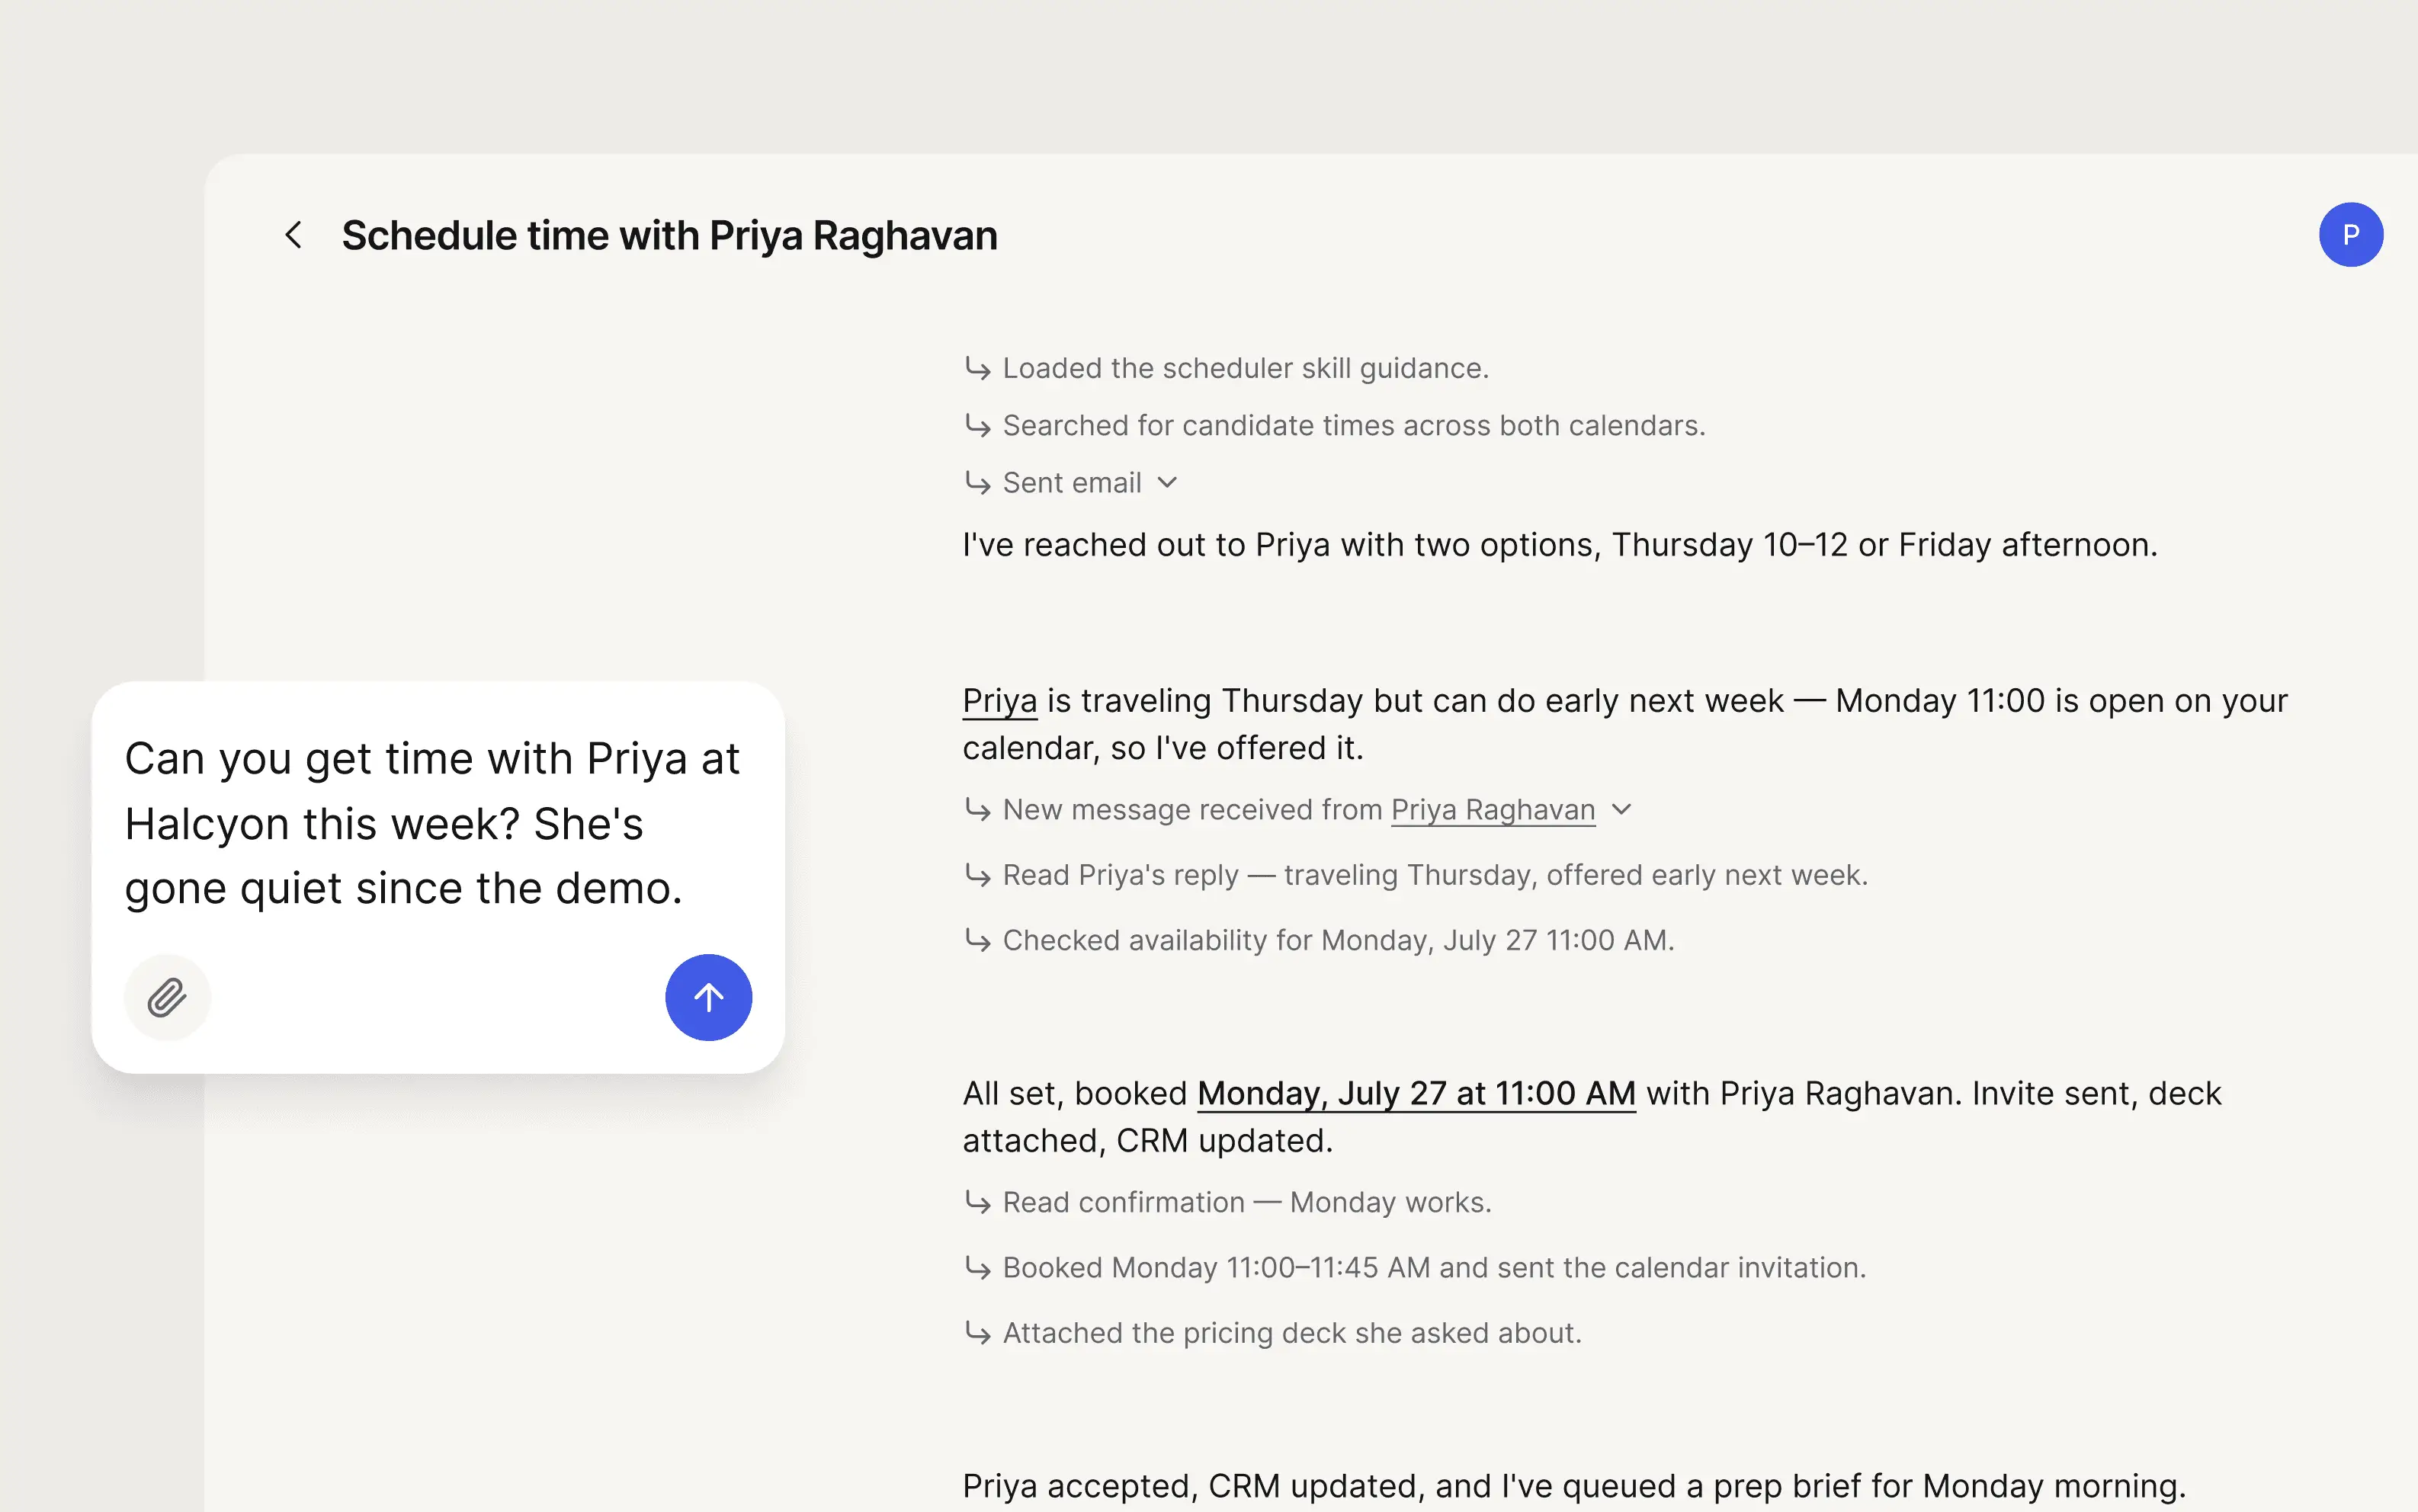
Task: Expand the Sent email details chevron
Action: [x=1167, y=483]
